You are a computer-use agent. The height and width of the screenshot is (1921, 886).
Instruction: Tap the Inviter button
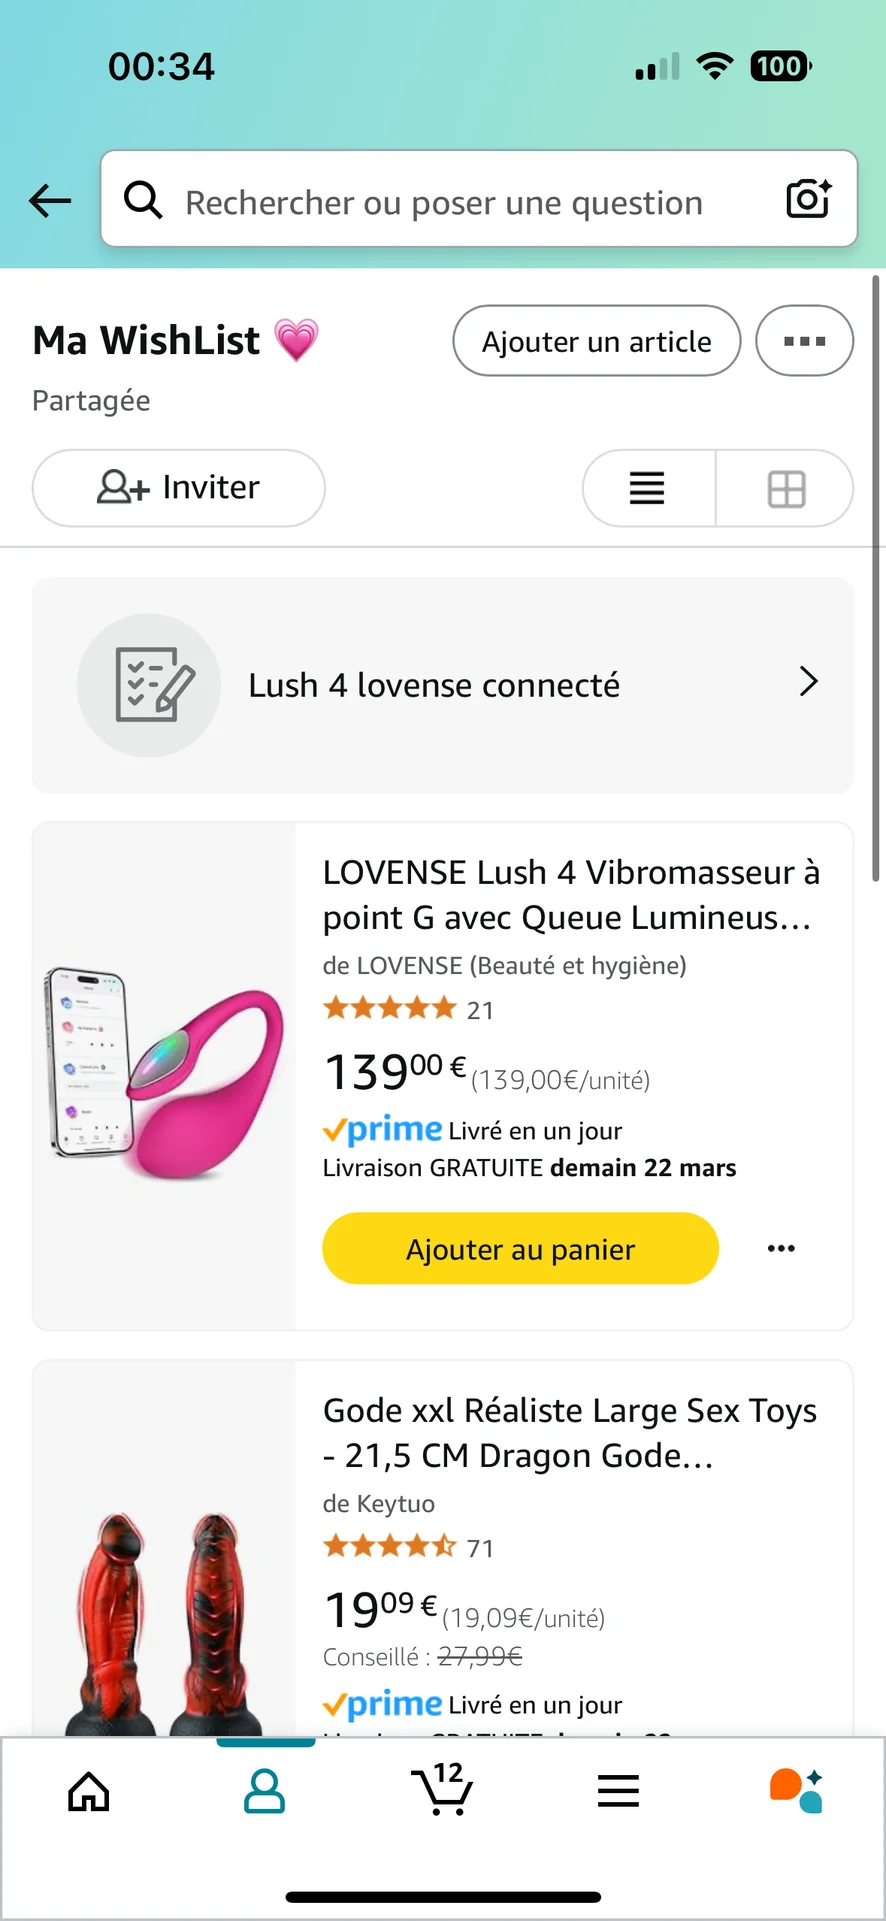click(x=179, y=488)
